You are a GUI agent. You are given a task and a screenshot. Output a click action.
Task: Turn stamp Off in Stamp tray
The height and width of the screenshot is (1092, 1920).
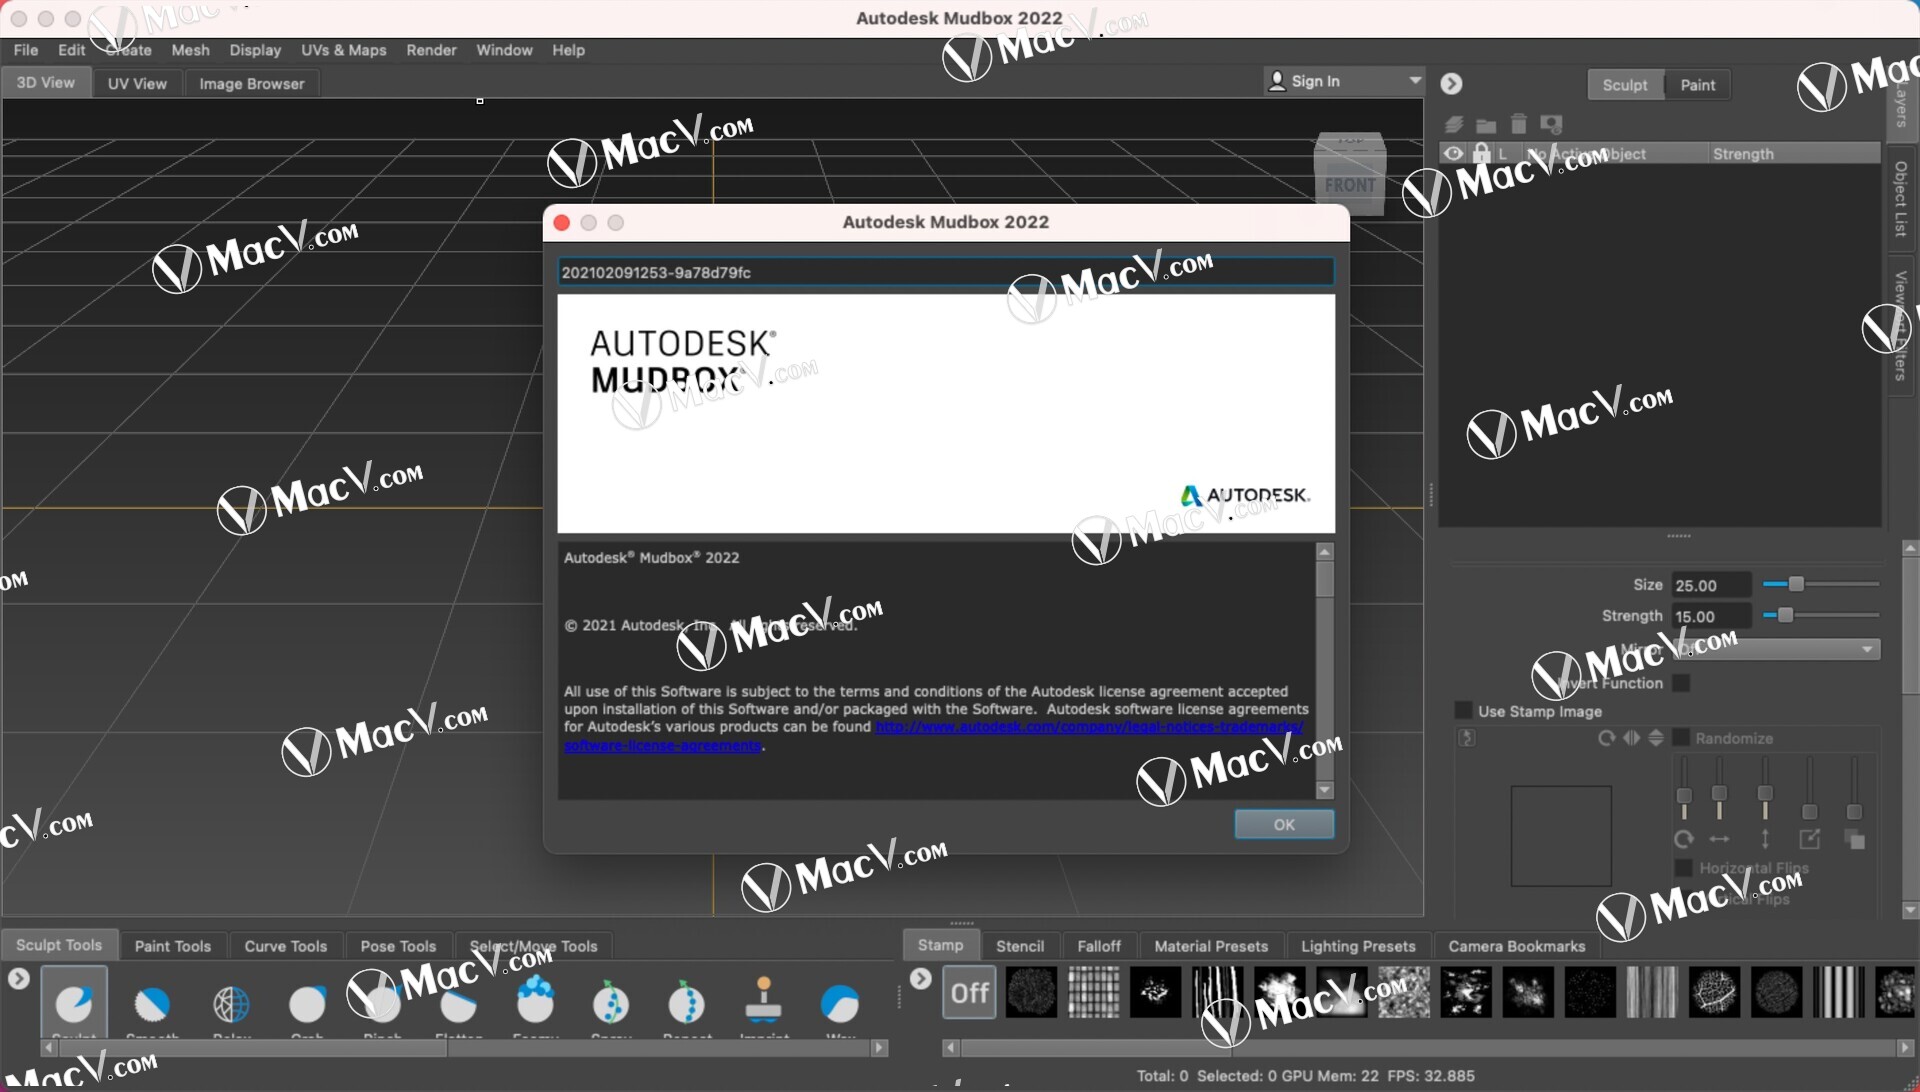pos(969,993)
